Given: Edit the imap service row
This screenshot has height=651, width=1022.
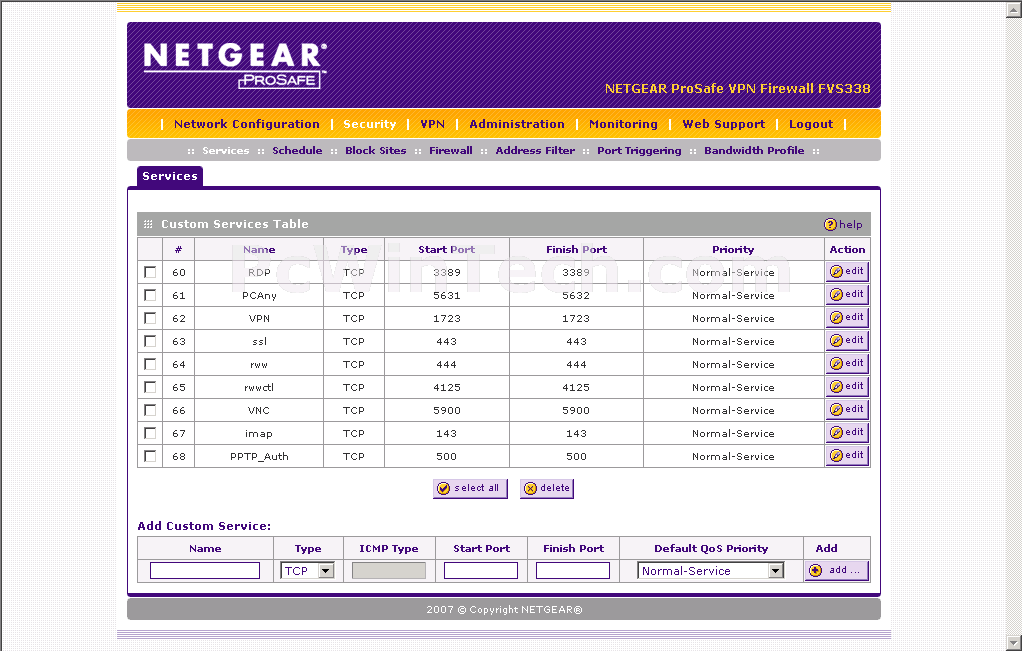Looking at the screenshot, I should pyautogui.click(x=847, y=432).
